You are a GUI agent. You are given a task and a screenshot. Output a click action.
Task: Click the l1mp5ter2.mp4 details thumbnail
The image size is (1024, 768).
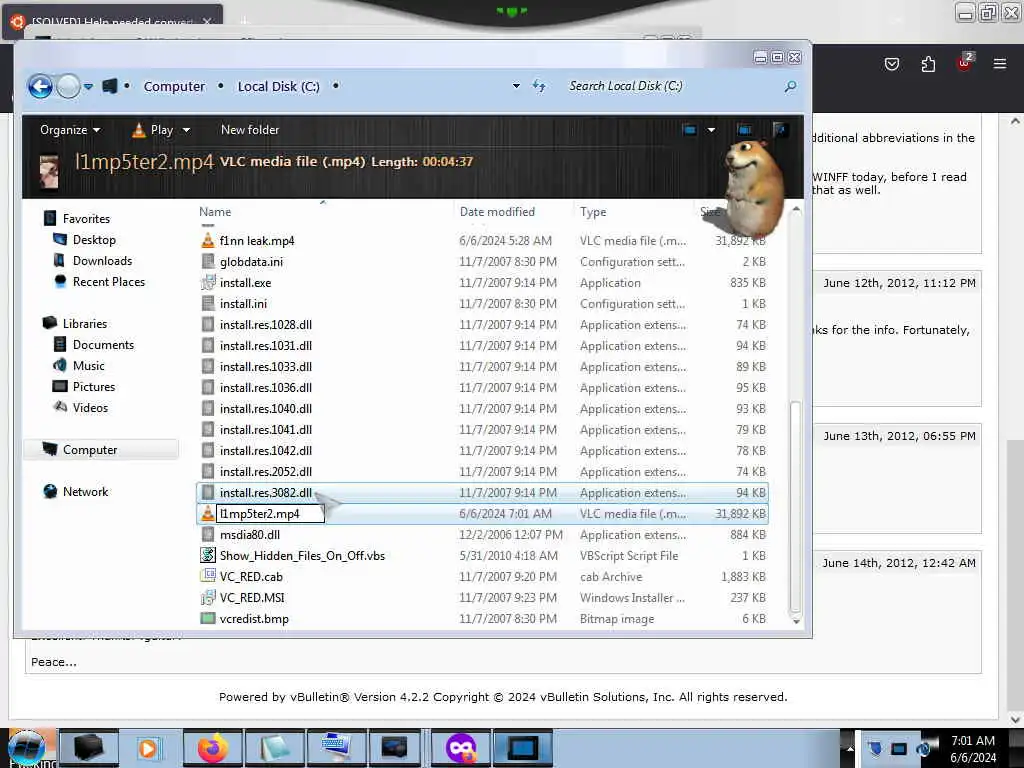click(x=49, y=171)
